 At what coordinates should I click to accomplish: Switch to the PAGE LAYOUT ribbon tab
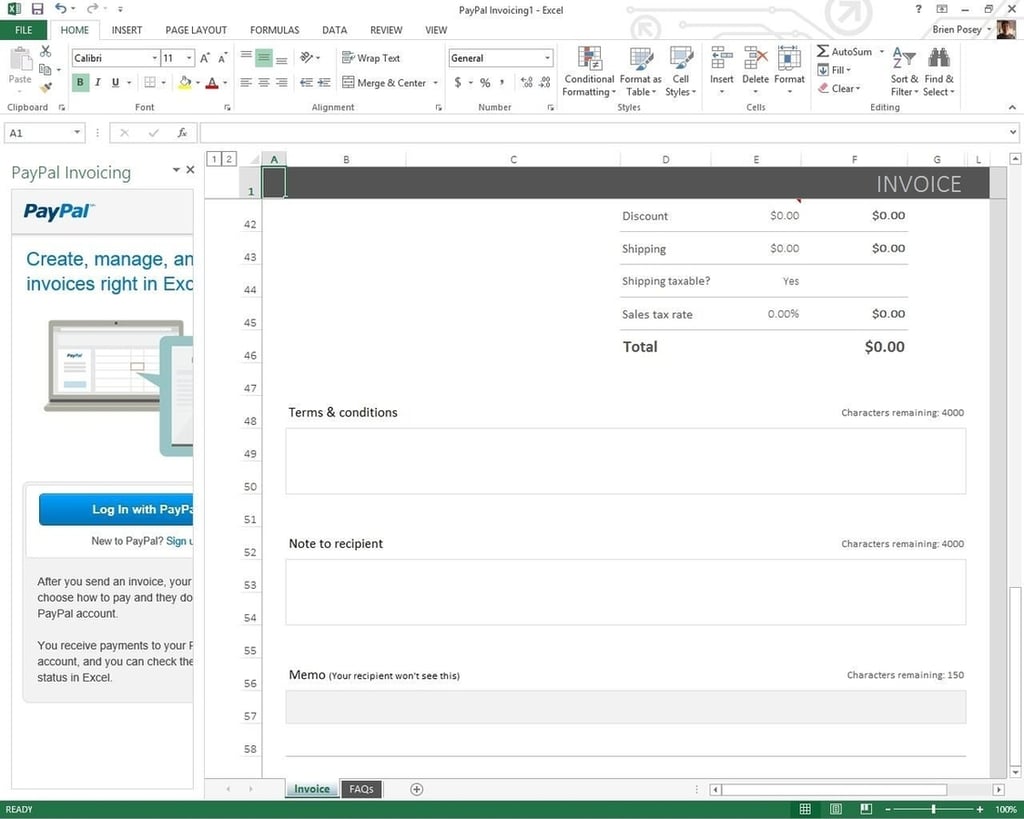(196, 30)
